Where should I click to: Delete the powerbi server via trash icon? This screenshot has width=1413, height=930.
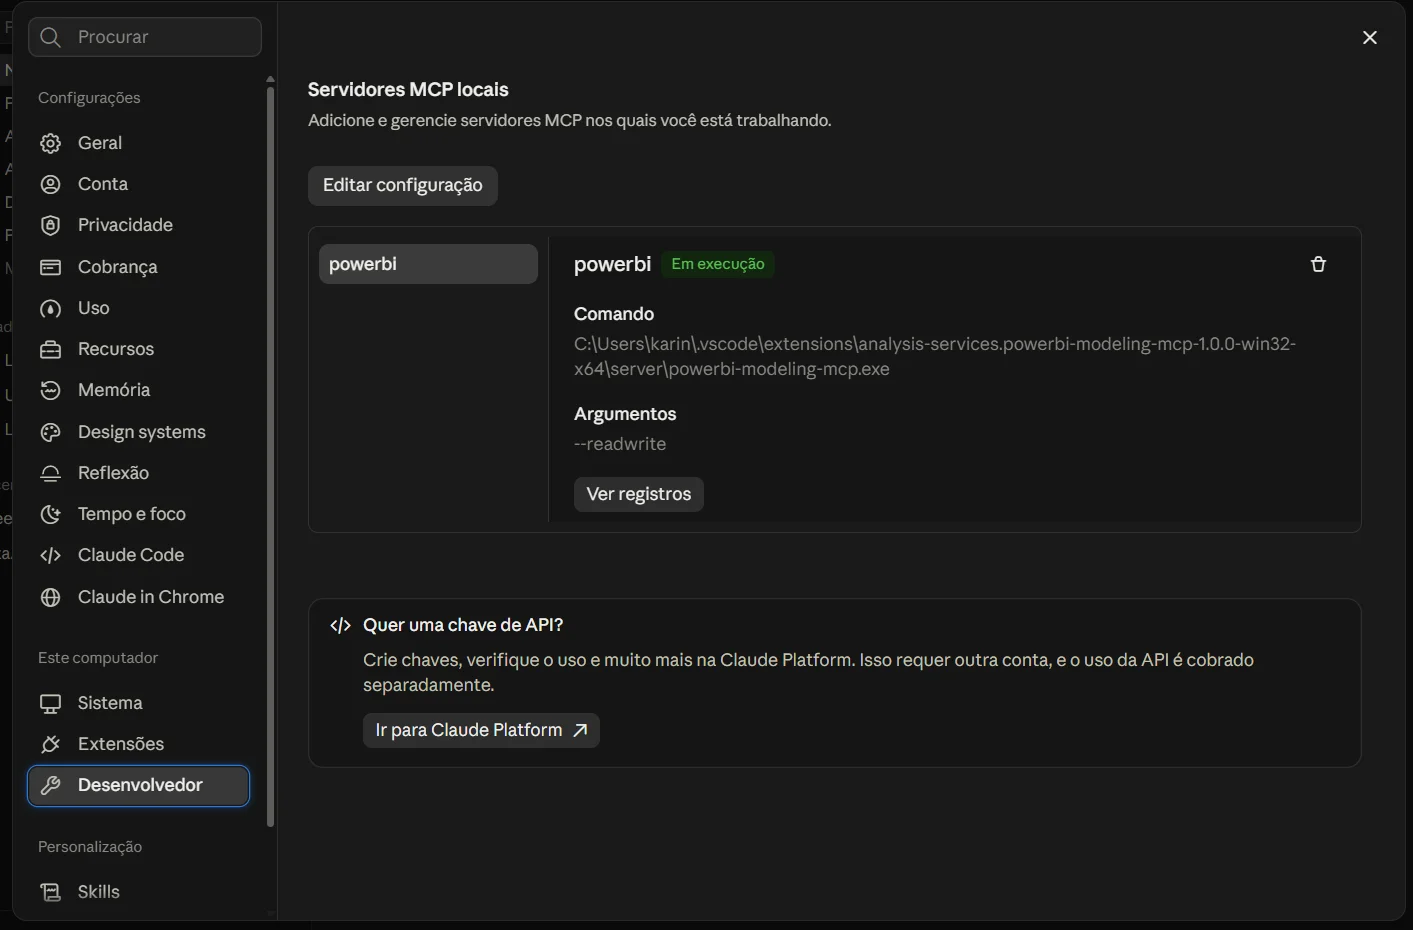(x=1318, y=264)
